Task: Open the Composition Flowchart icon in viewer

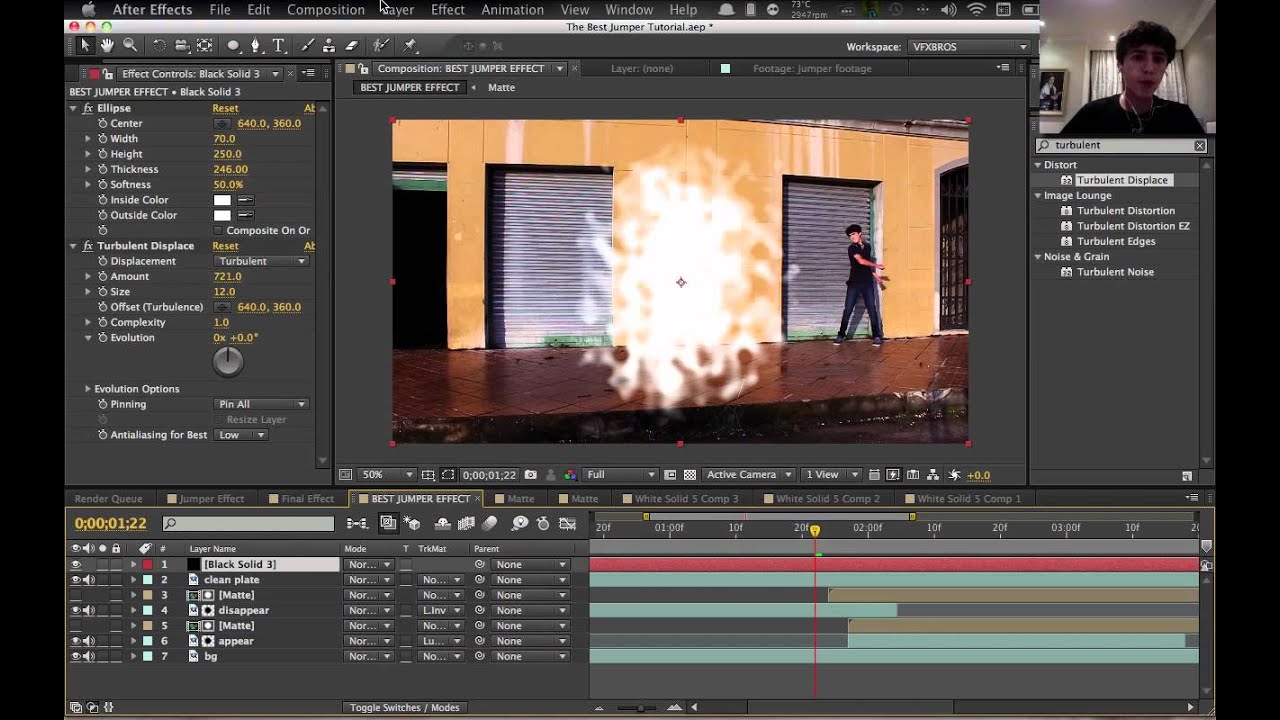Action: (932, 475)
